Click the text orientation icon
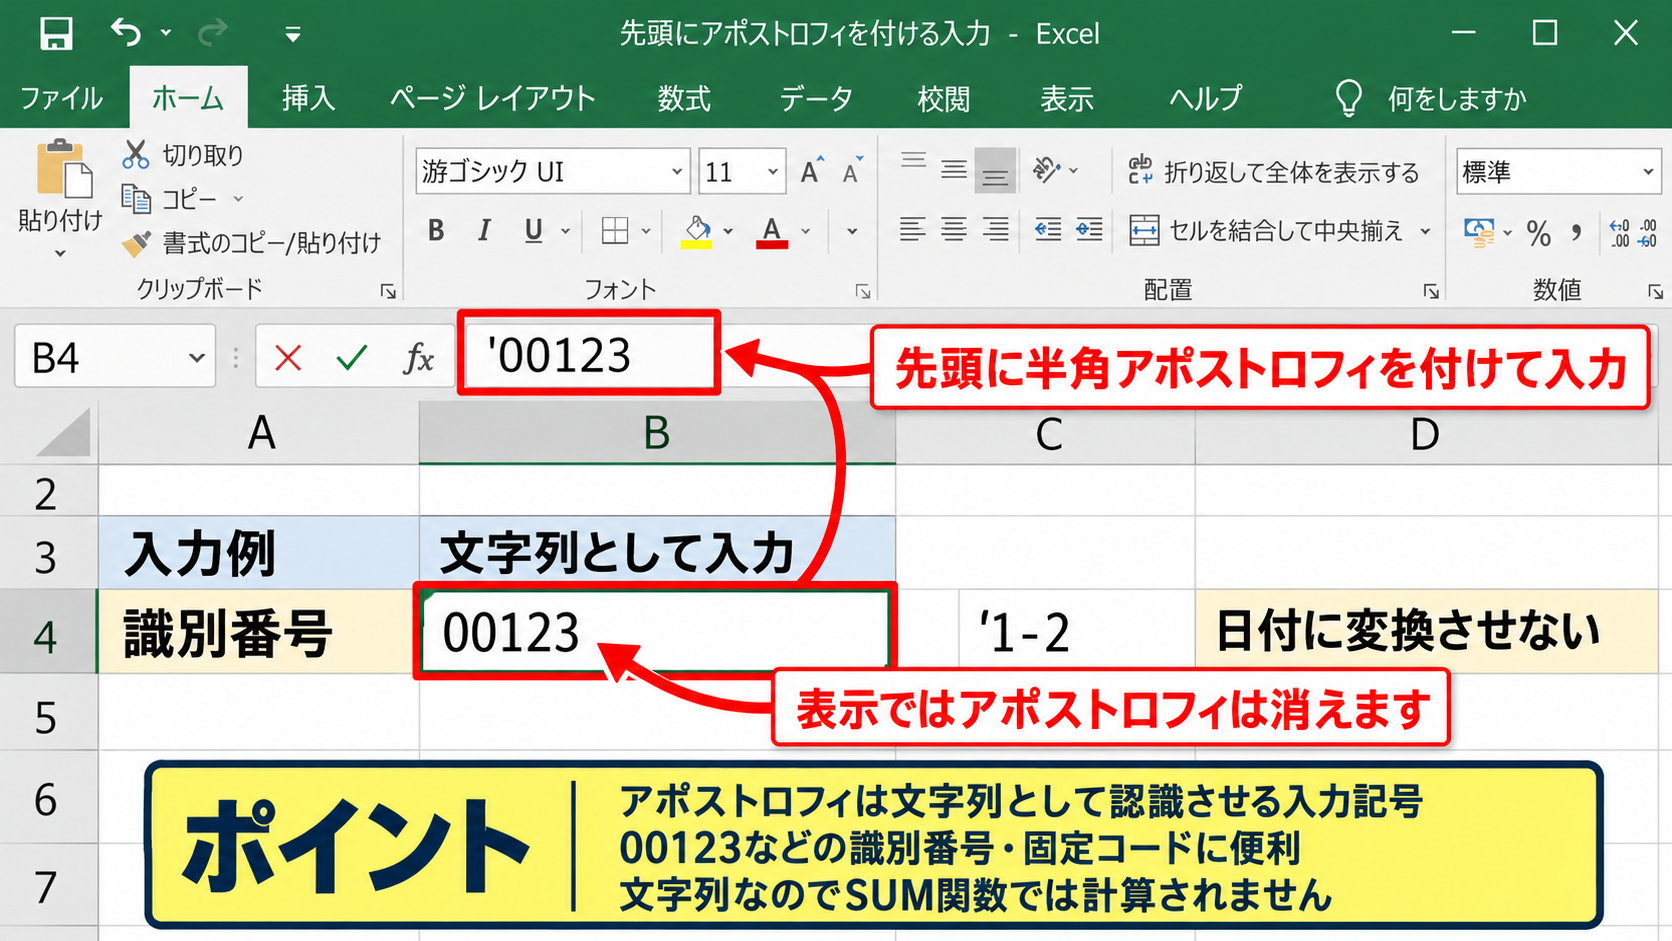1672x941 pixels. (1046, 171)
